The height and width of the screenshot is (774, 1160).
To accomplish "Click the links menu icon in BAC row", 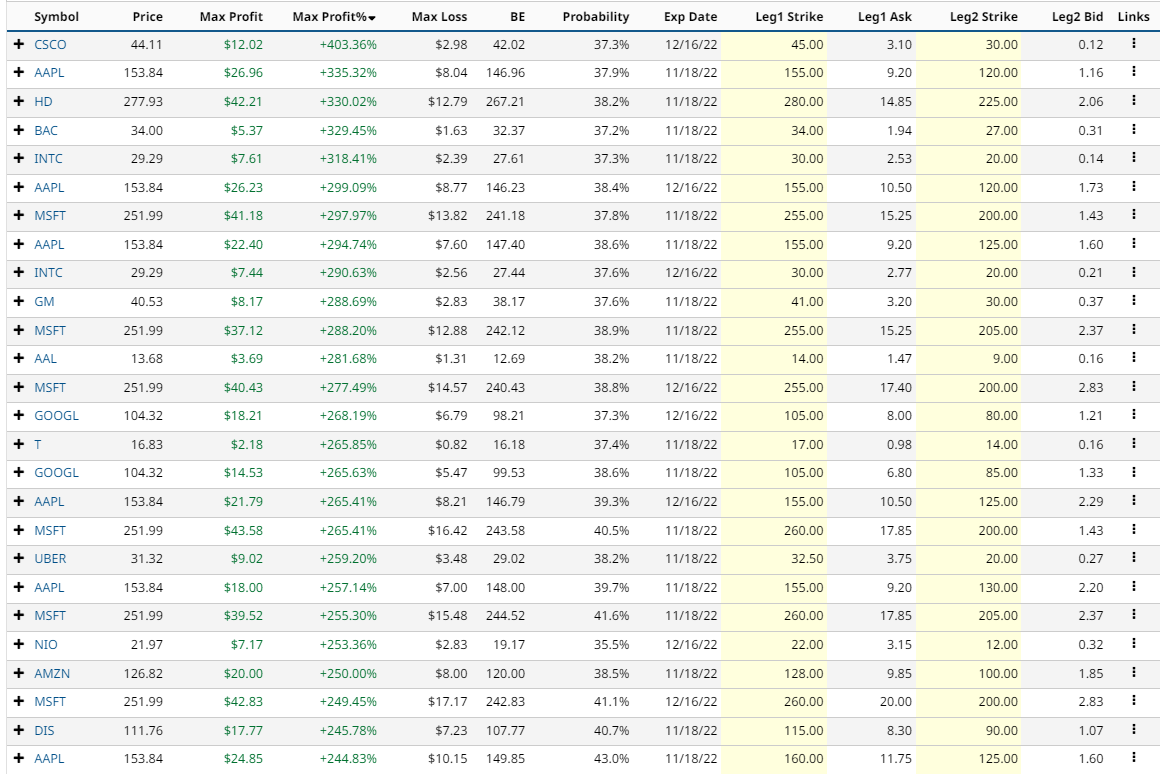I will point(1133,130).
